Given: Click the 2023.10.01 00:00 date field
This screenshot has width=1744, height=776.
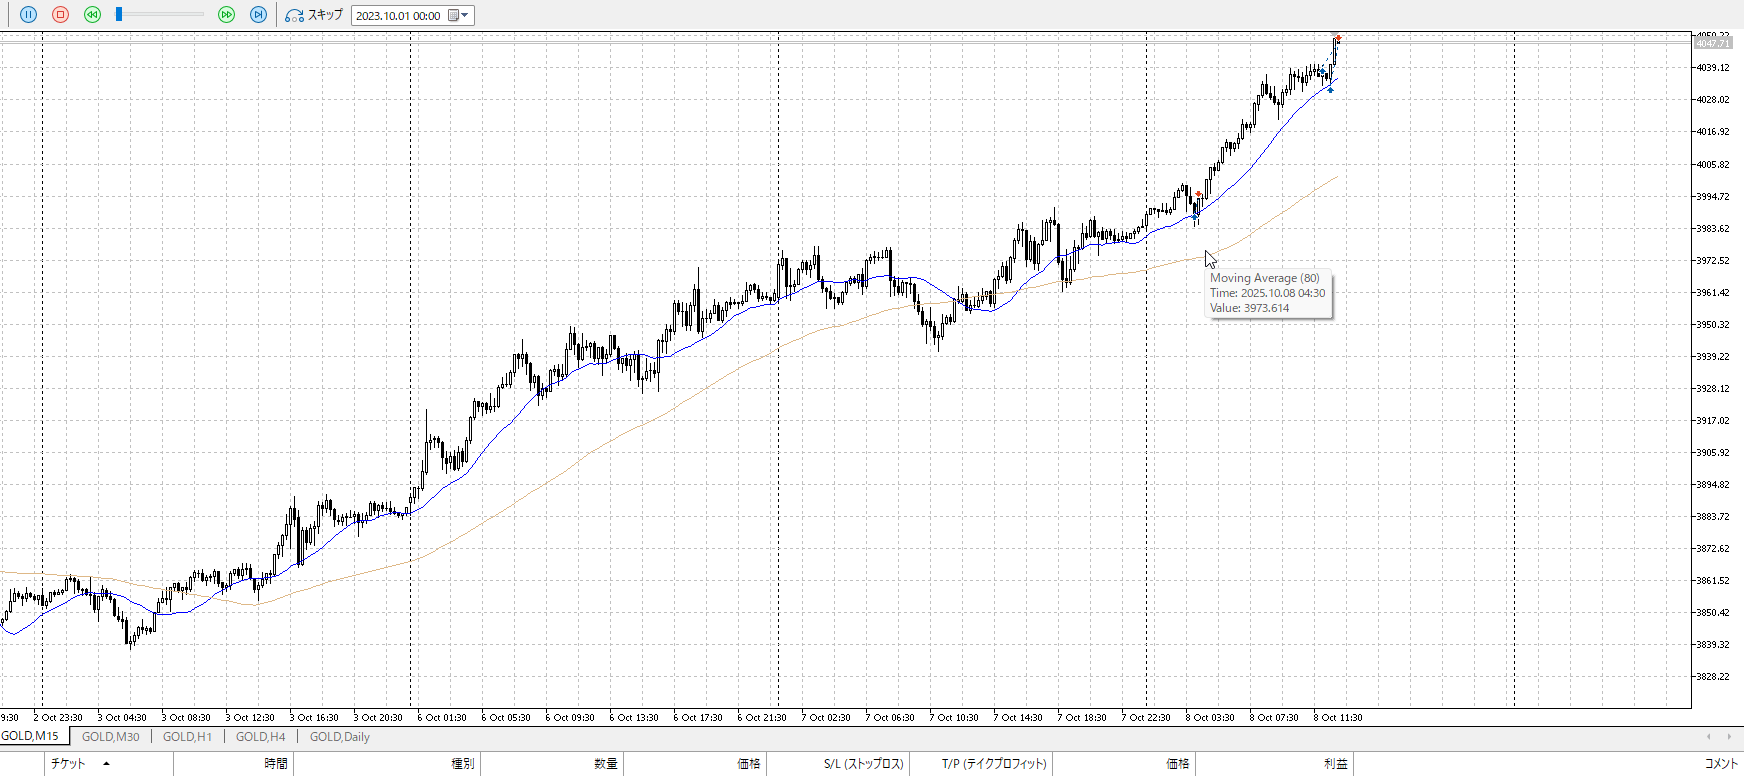Looking at the screenshot, I should pos(398,16).
